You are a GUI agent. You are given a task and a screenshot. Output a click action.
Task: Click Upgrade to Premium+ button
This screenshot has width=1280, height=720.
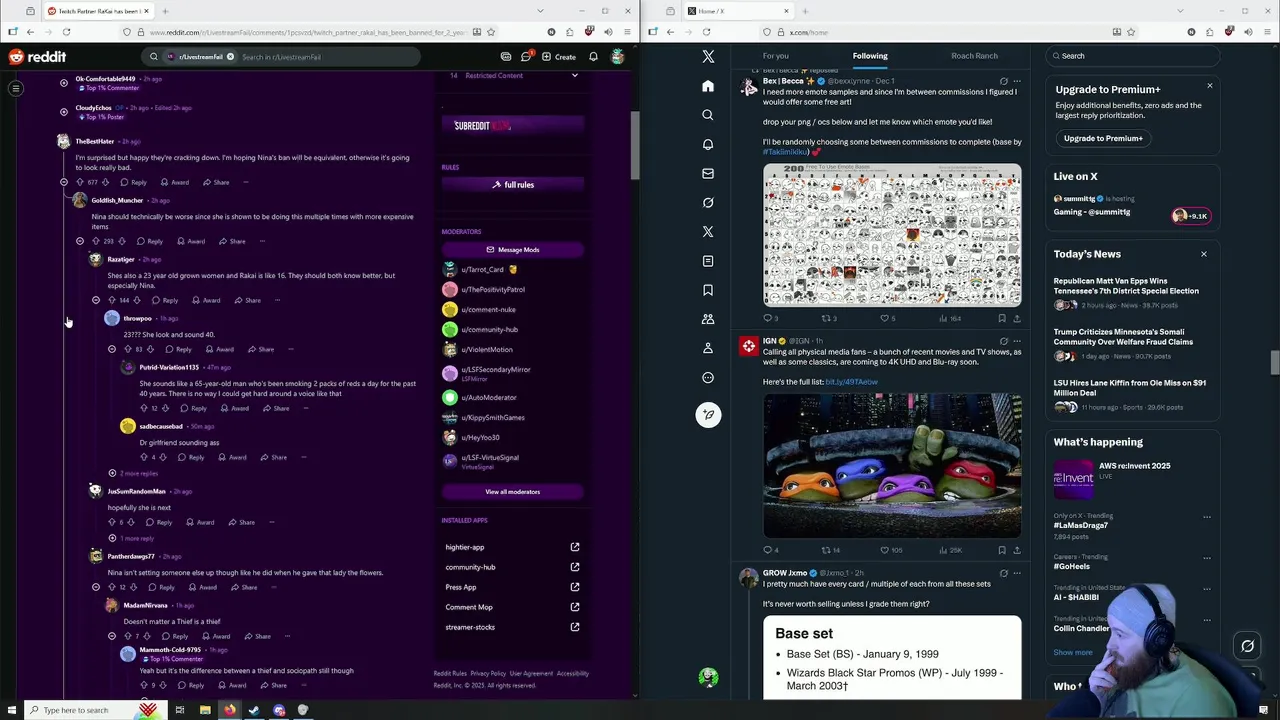pos(1103,138)
